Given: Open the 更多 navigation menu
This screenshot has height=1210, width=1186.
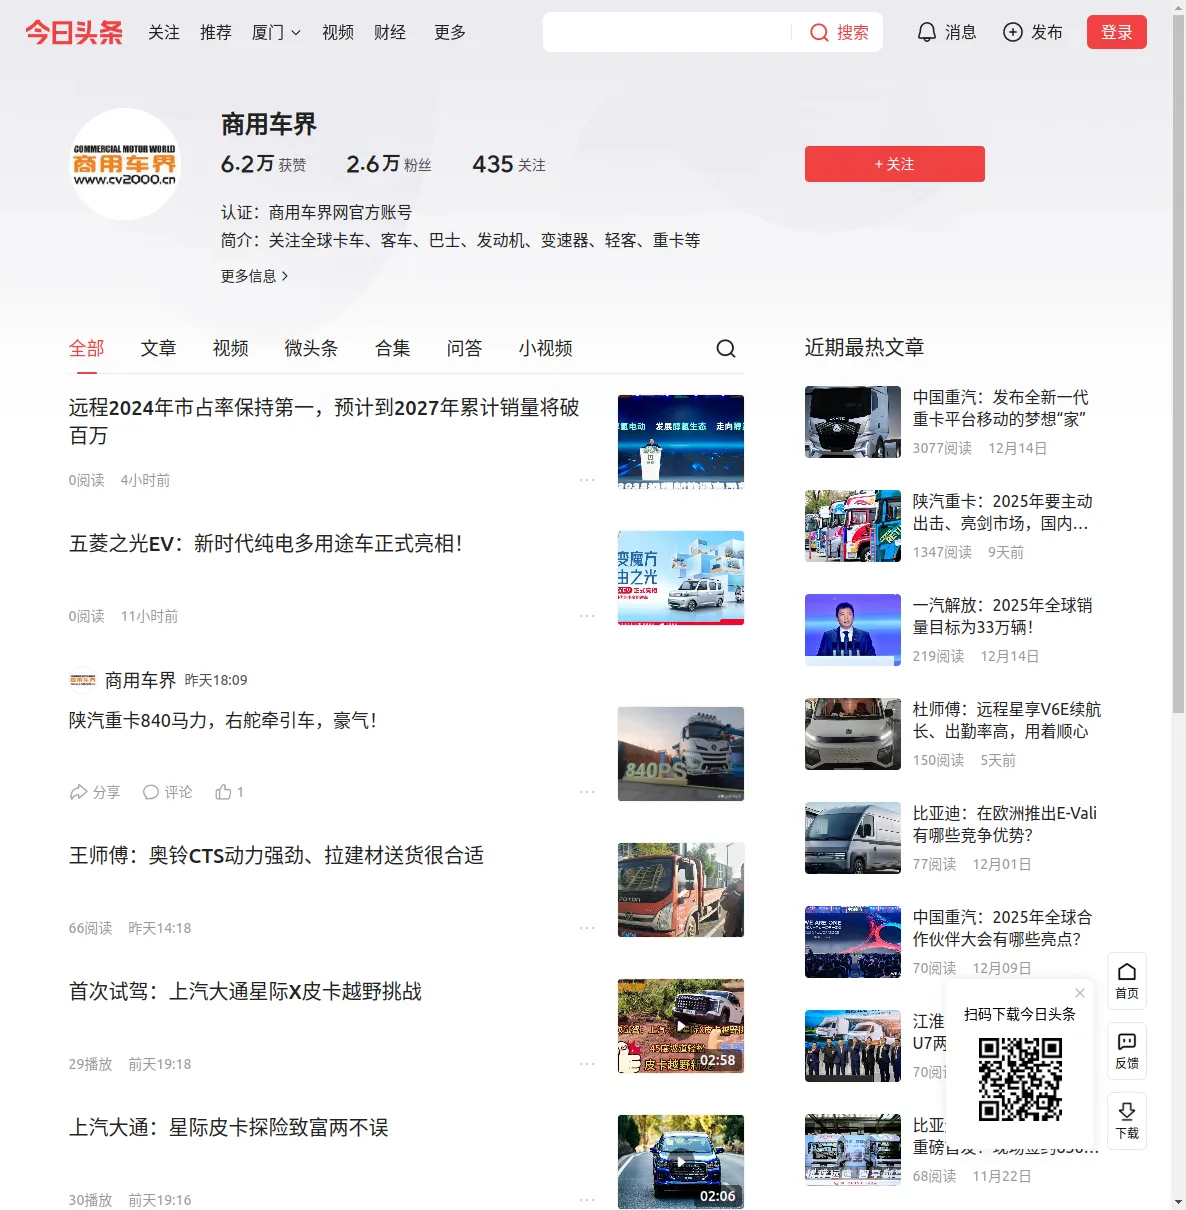Looking at the screenshot, I should click(x=450, y=33).
